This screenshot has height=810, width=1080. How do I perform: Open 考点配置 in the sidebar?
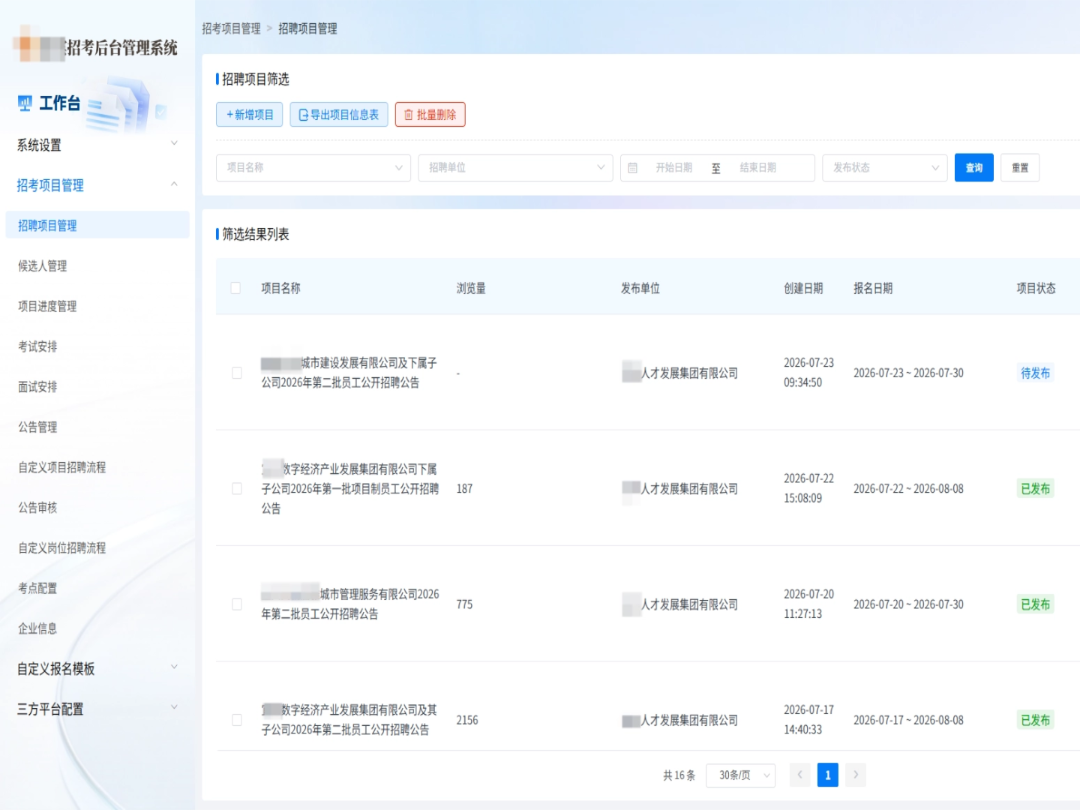(x=38, y=588)
